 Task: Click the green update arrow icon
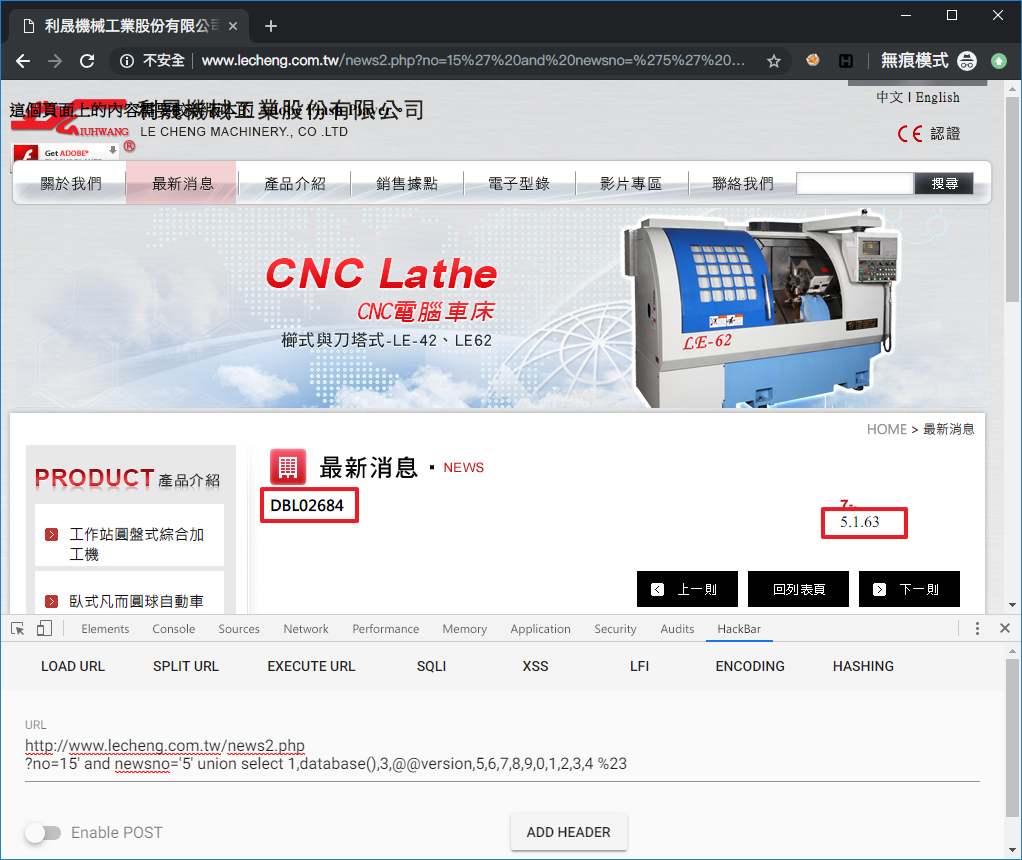pos(999,61)
